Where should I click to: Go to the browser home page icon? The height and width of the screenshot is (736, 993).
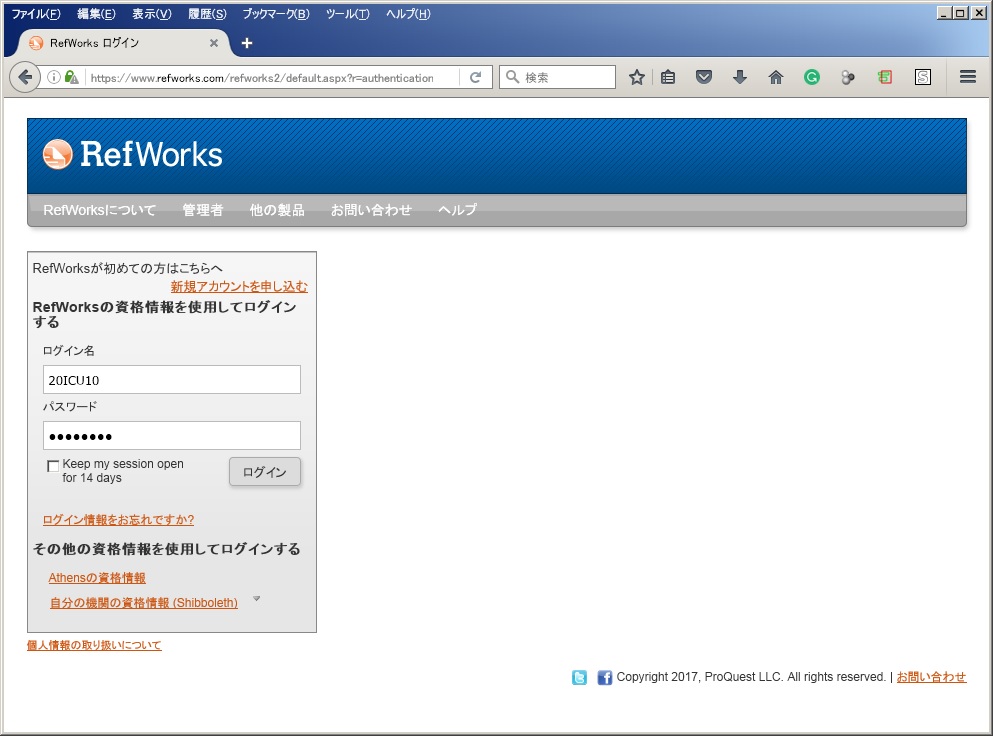(x=776, y=77)
